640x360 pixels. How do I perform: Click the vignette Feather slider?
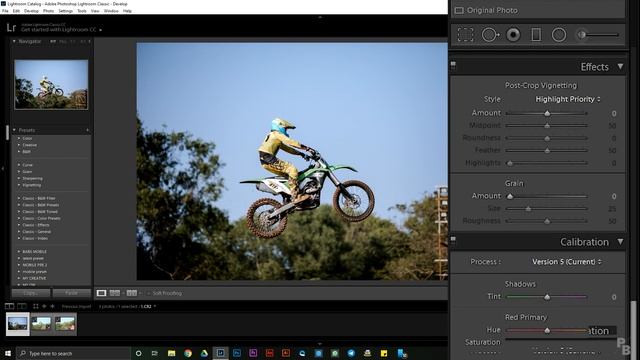point(547,151)
